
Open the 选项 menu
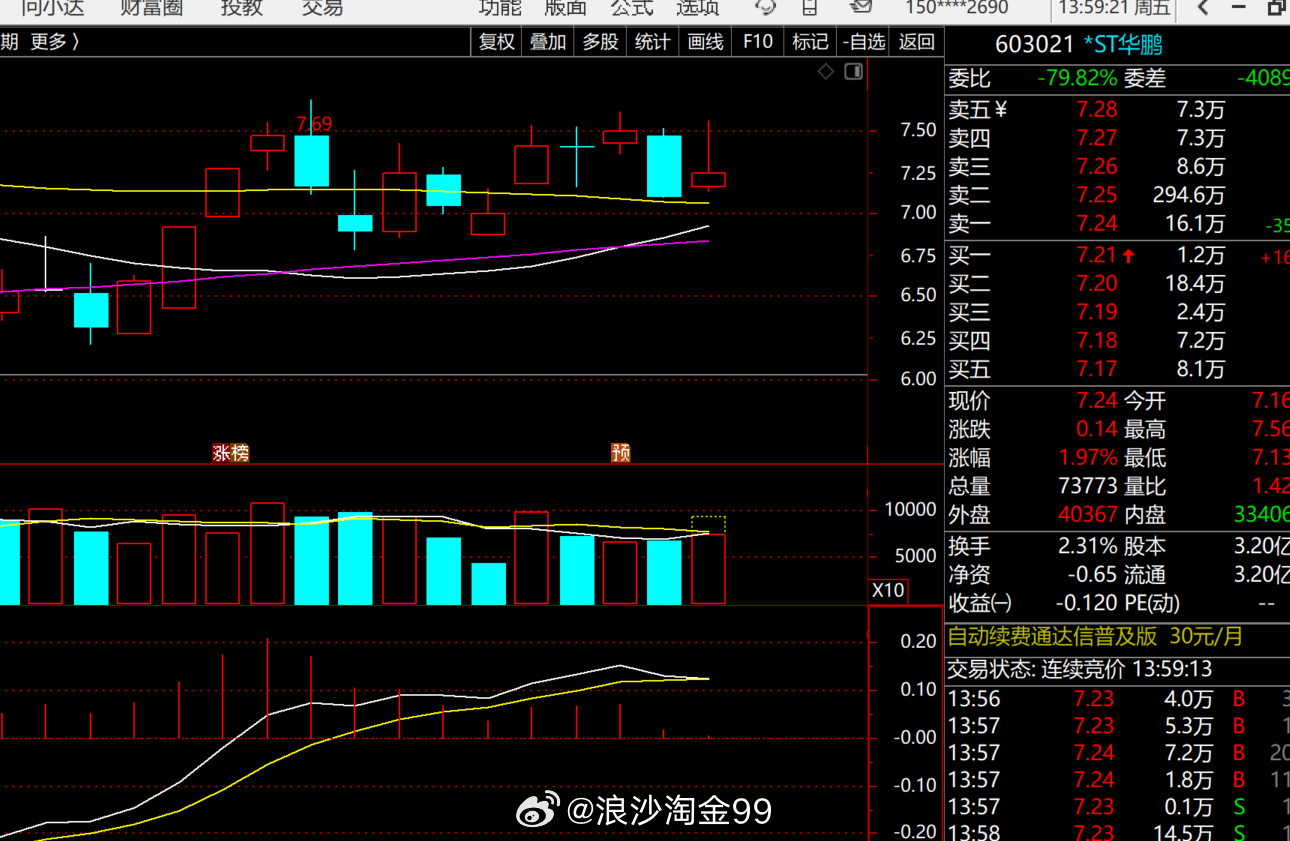pyautogui.click(x=698, y=8)
